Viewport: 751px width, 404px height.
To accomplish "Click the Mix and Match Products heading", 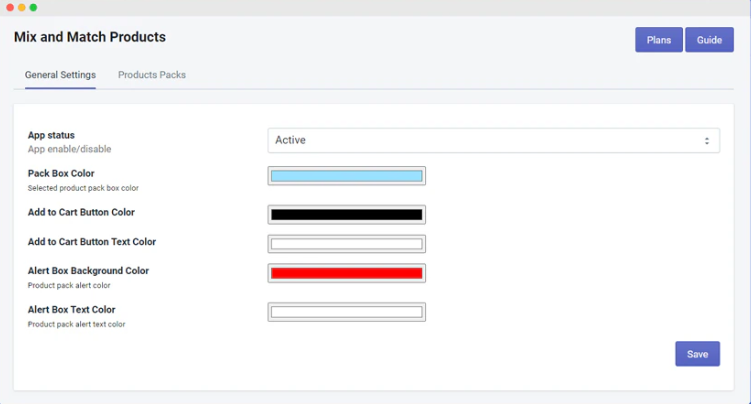I will coord(90,37).
